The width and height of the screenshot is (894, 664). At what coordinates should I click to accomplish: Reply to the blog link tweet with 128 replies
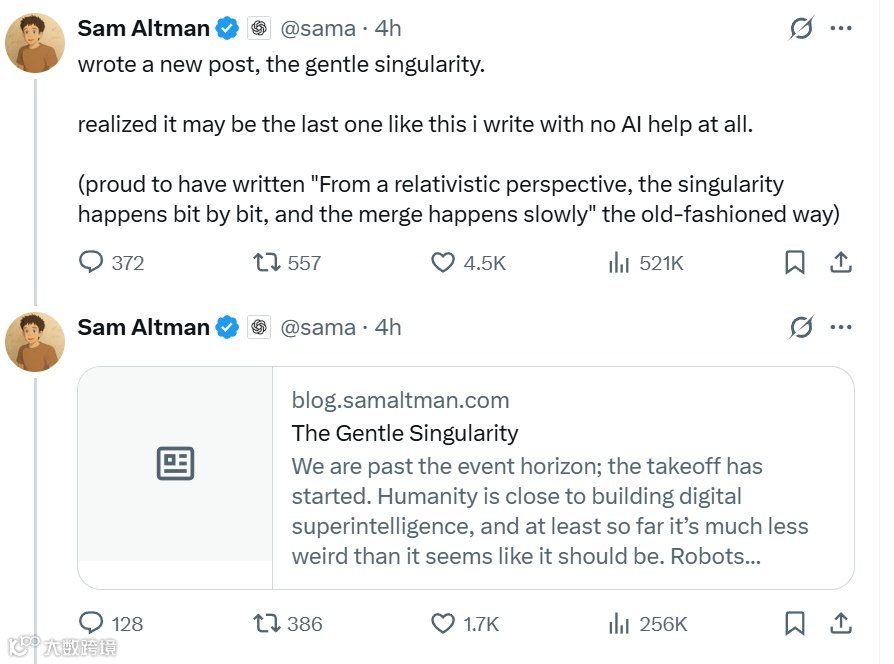(x=92, y=624)
